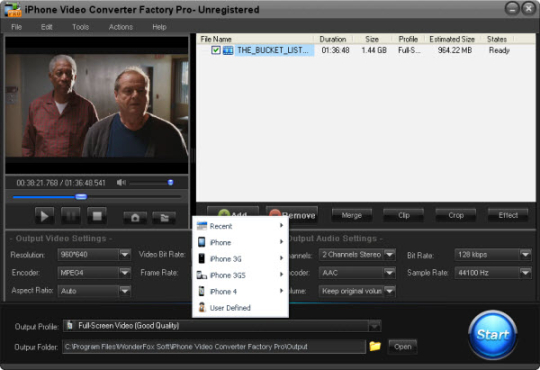Click the Recent entry icon

[x=202, y=226]
